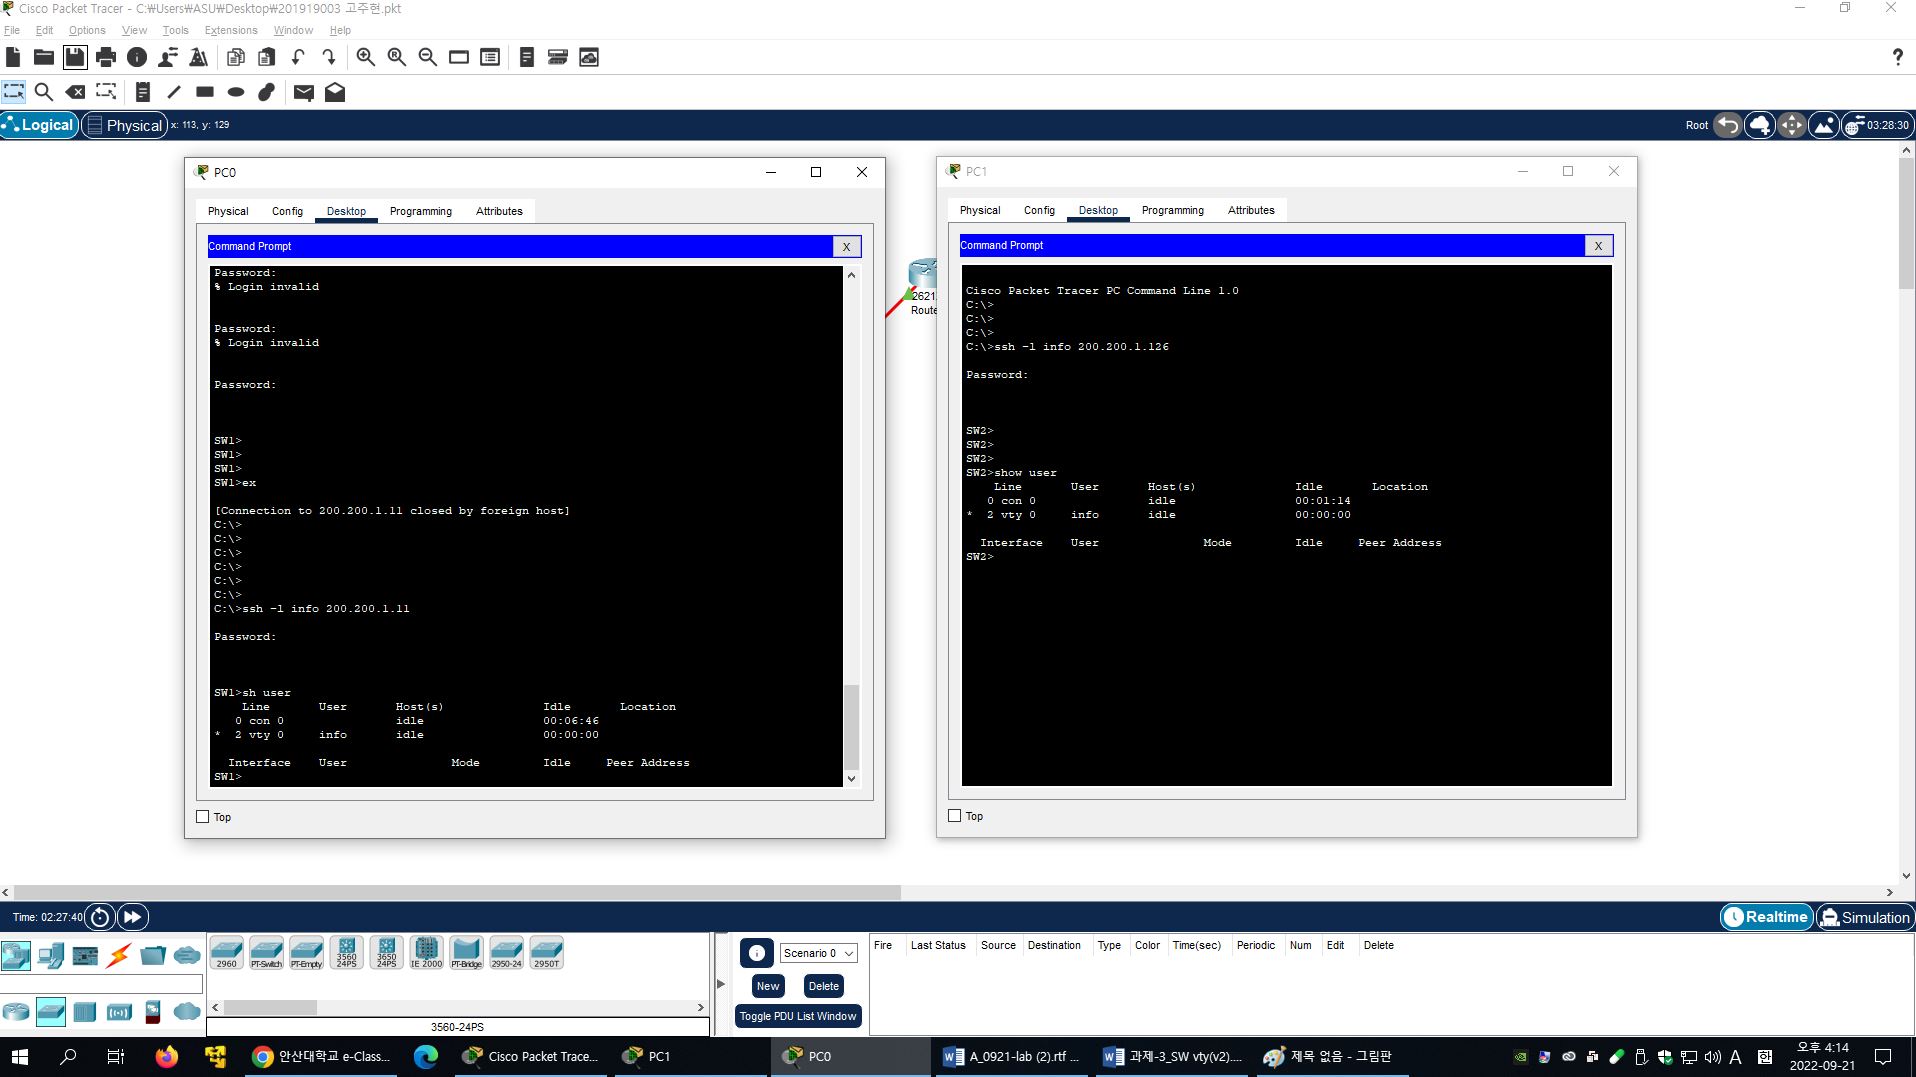1916x1077 pixels.
Task: Select the Draw Ellipse tool
Action: [x=236, y=92]
